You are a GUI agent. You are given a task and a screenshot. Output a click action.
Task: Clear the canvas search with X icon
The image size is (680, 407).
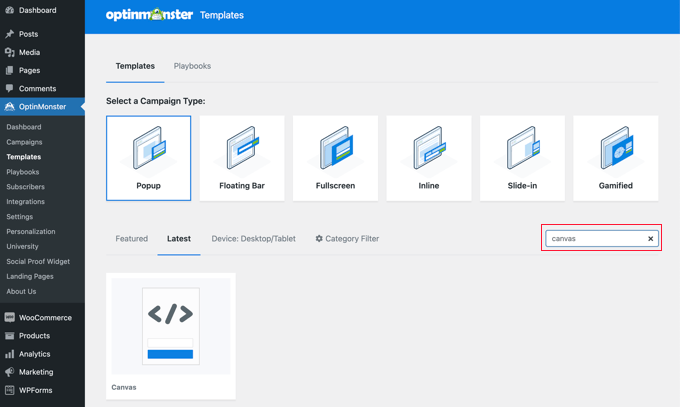point(651,239)
